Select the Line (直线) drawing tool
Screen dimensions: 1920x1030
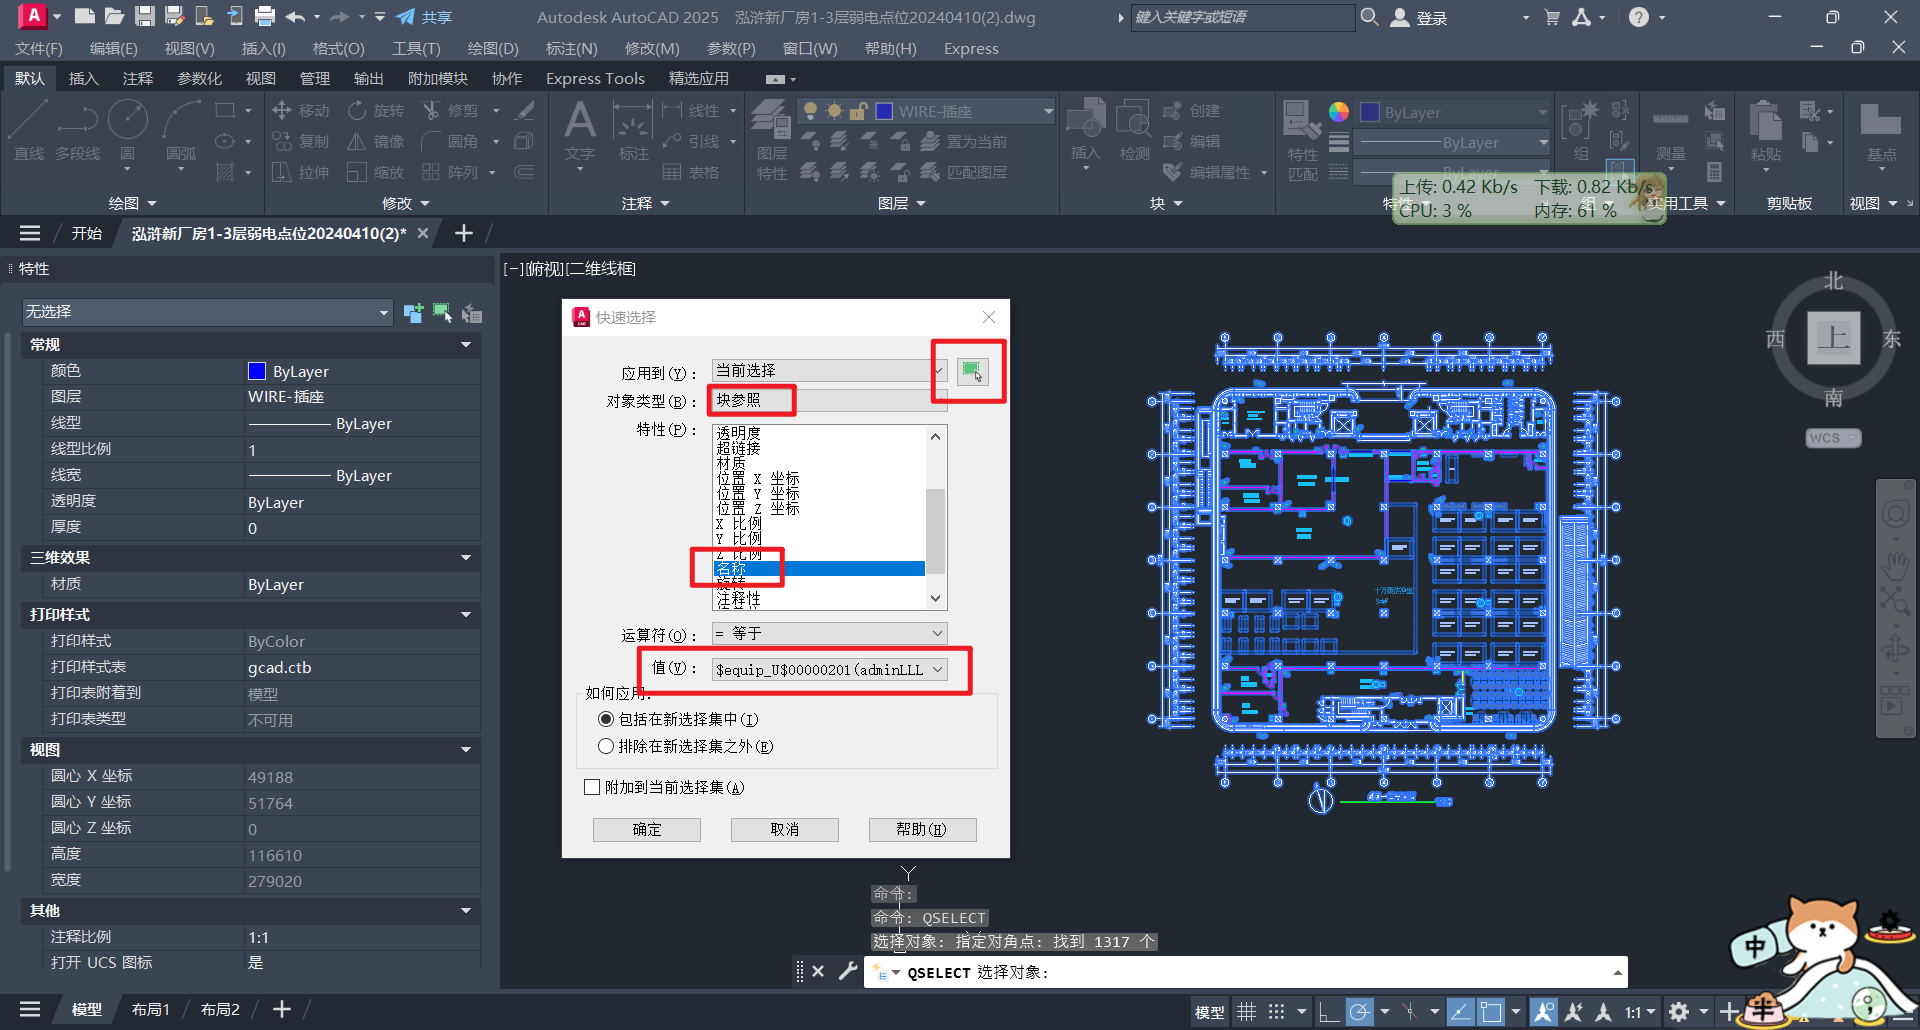[28, 130]
